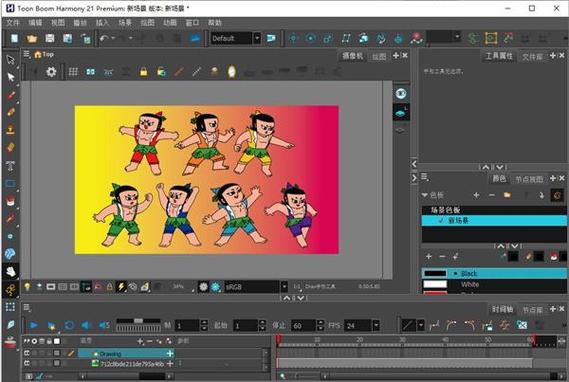Open the empty dropdown in the top toolbar
Screen dimensions: 569x382
pyautogui.click(x=443, y=37)
